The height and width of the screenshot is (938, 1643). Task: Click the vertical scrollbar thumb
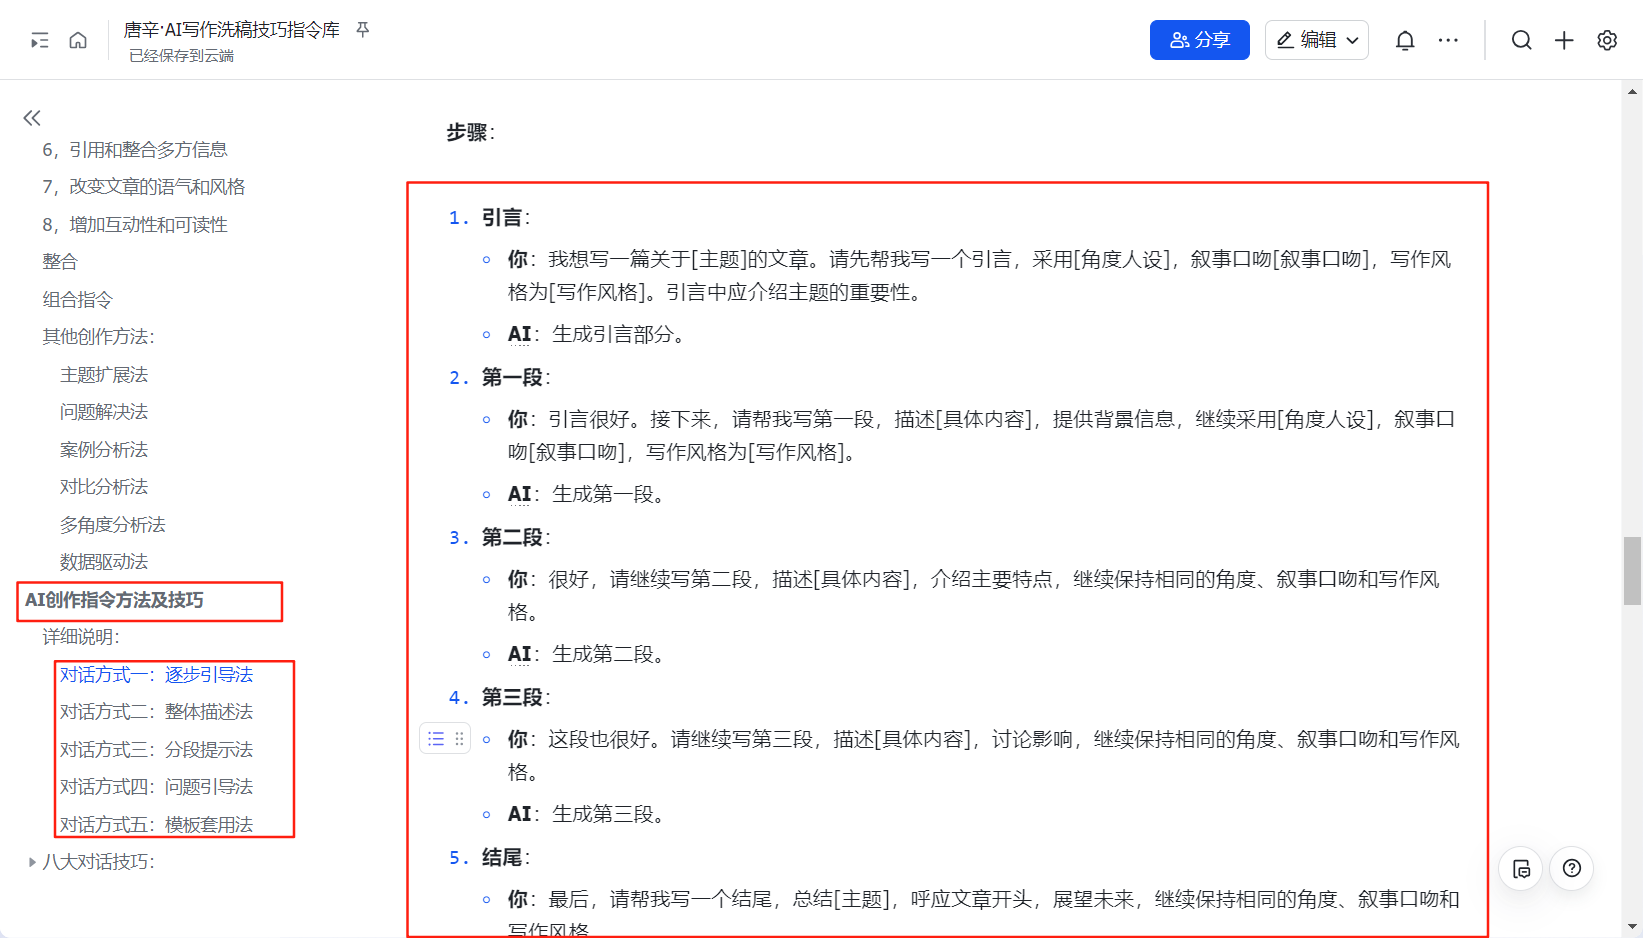1632,571
